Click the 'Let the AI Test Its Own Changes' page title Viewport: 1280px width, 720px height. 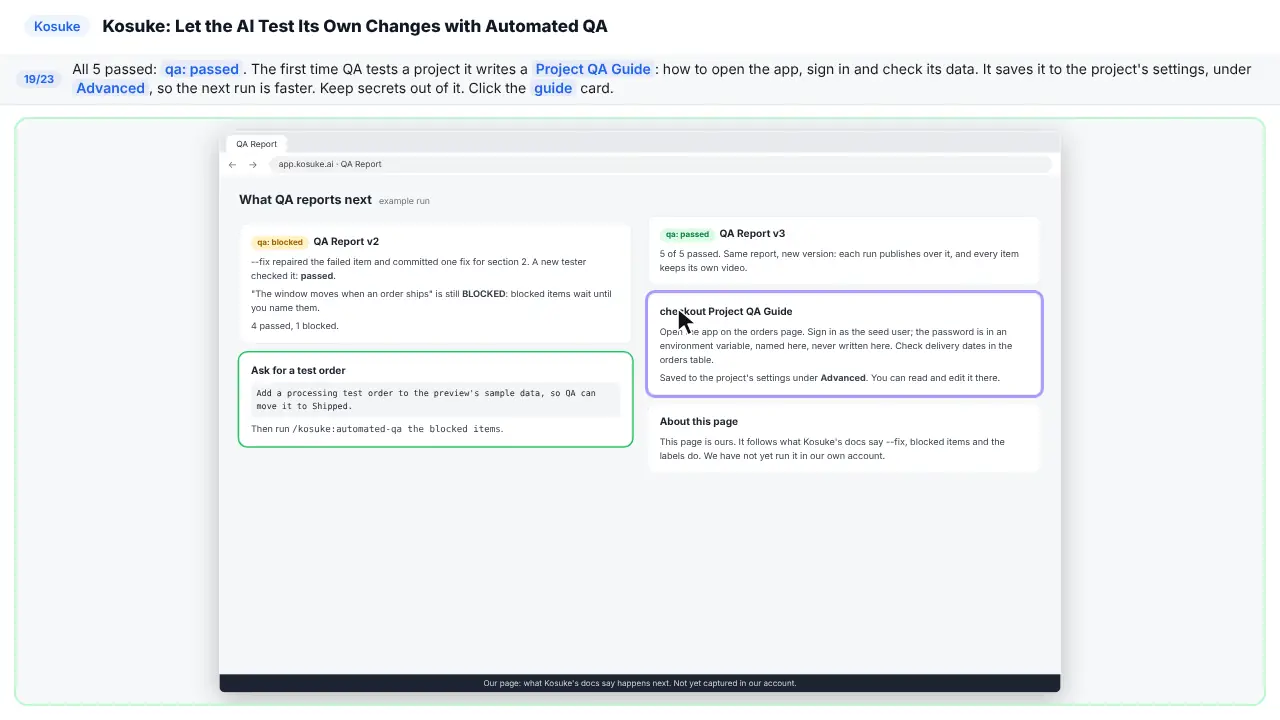pos(355,26)
